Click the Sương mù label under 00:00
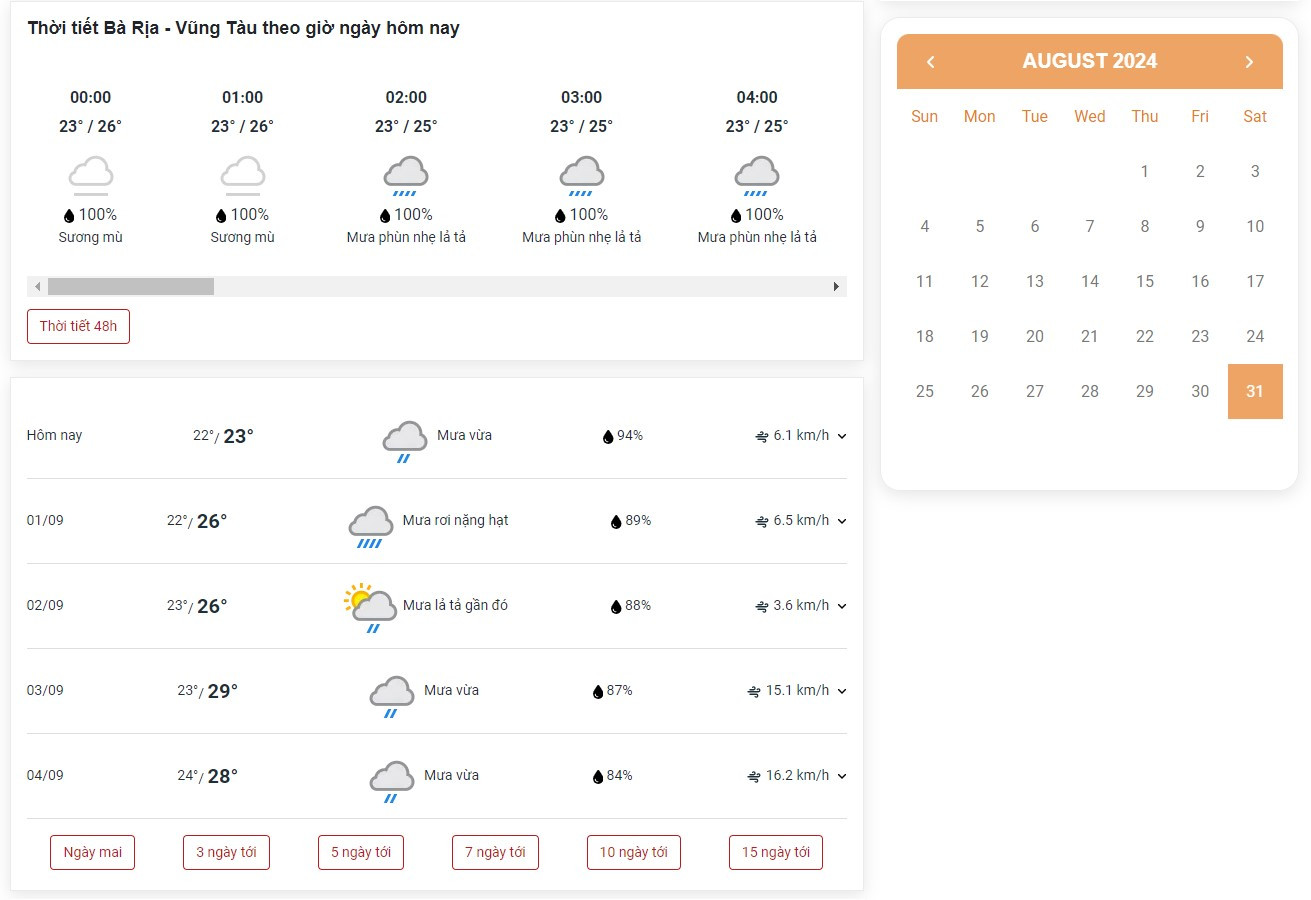Image resolution: width=1311 pixels, height=900 pixels. 90,237
